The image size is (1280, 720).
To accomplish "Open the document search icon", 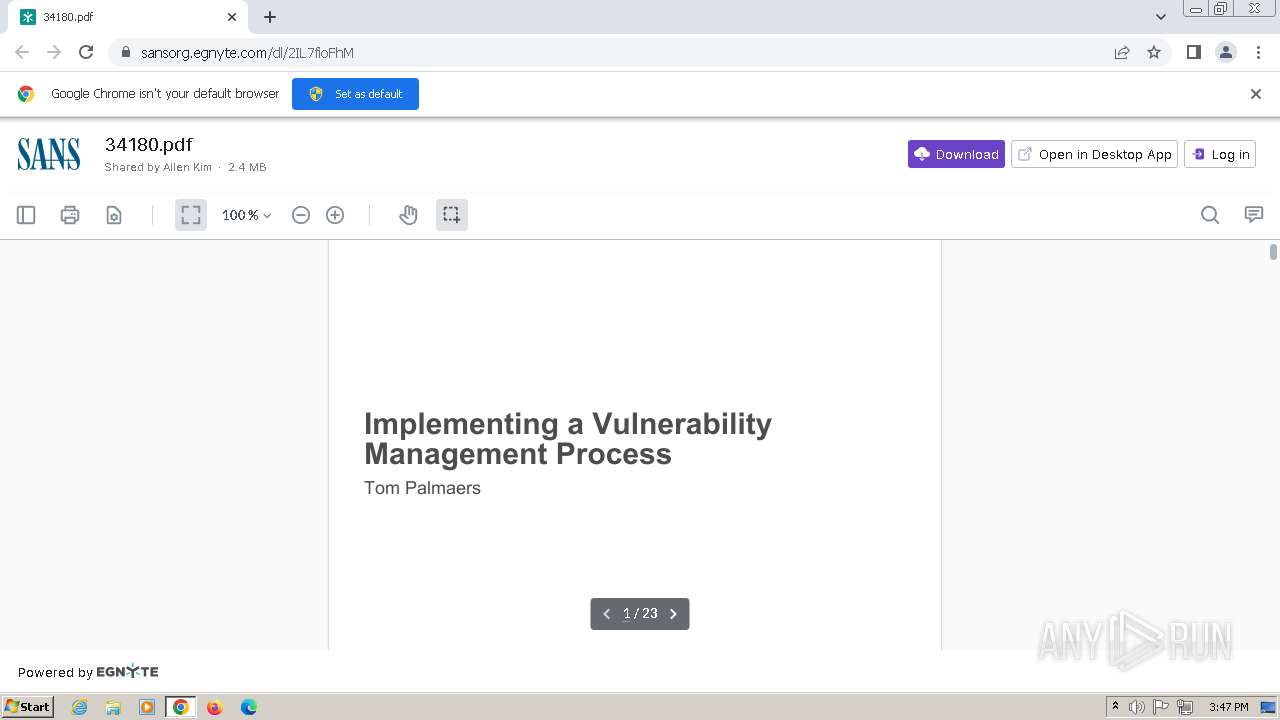I will (1210, 215).
